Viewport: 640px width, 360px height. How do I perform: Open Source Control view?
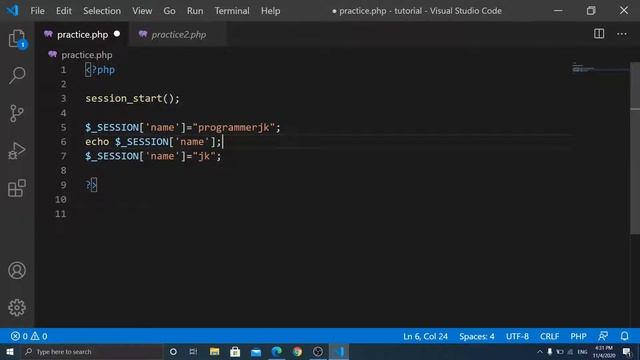coord(17,113)
